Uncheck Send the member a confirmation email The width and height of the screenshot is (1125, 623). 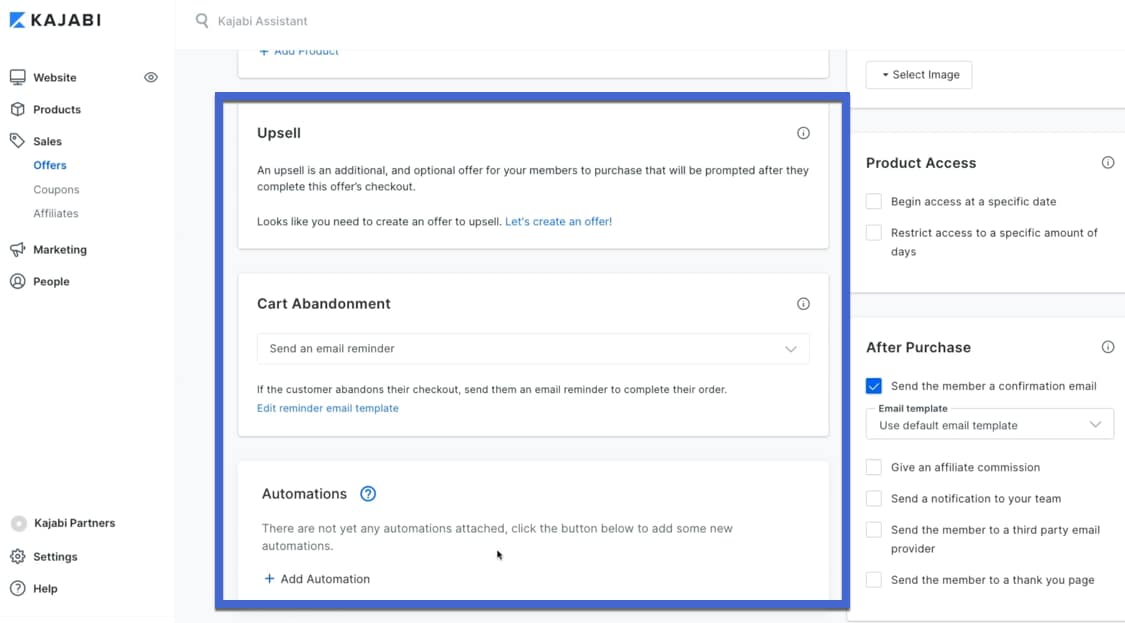point(874,386)
